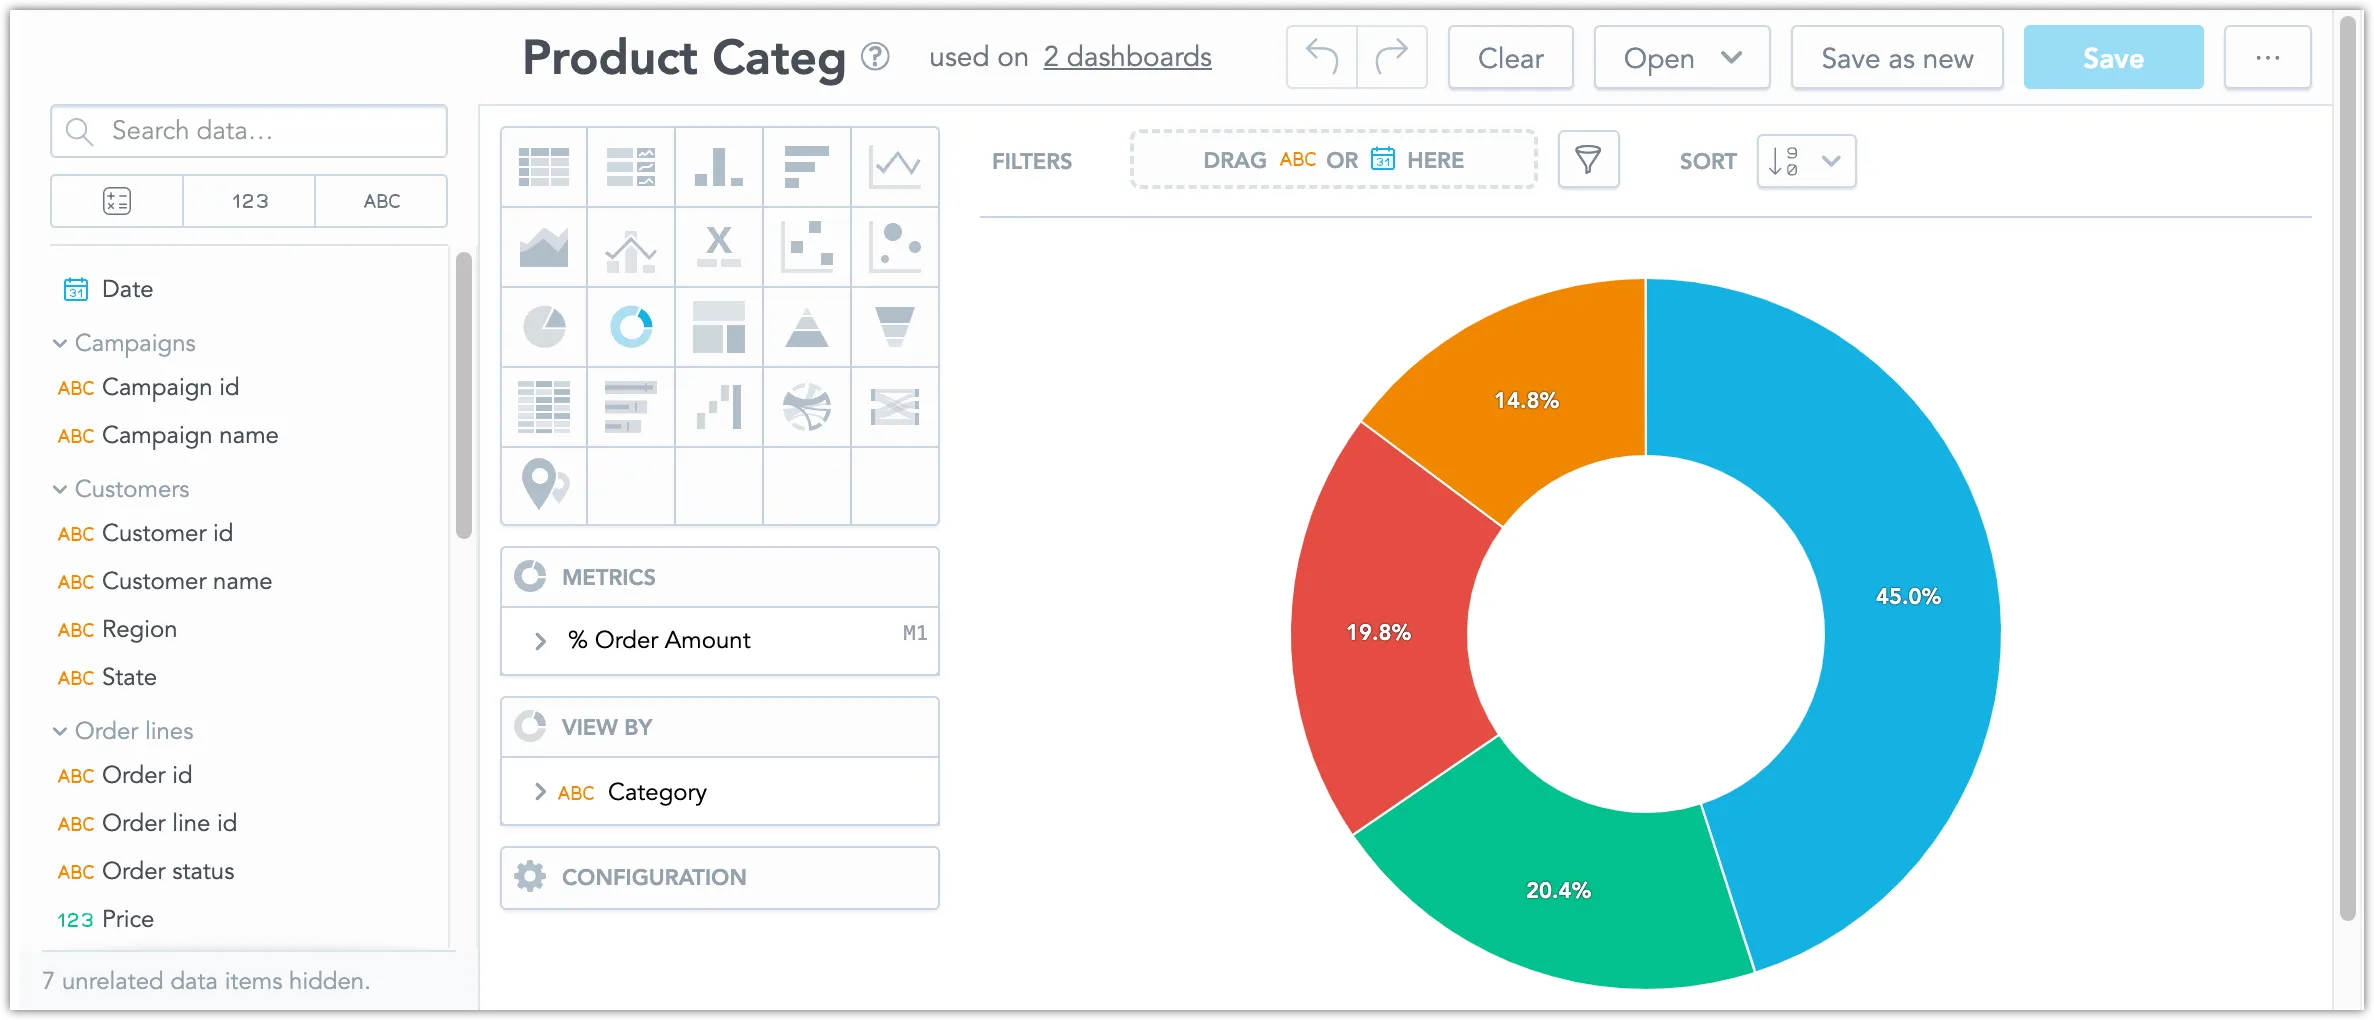Open the sort order dropdown
The height and width of the screenshot is (1020, 2374).
[x=1806, y=160]
